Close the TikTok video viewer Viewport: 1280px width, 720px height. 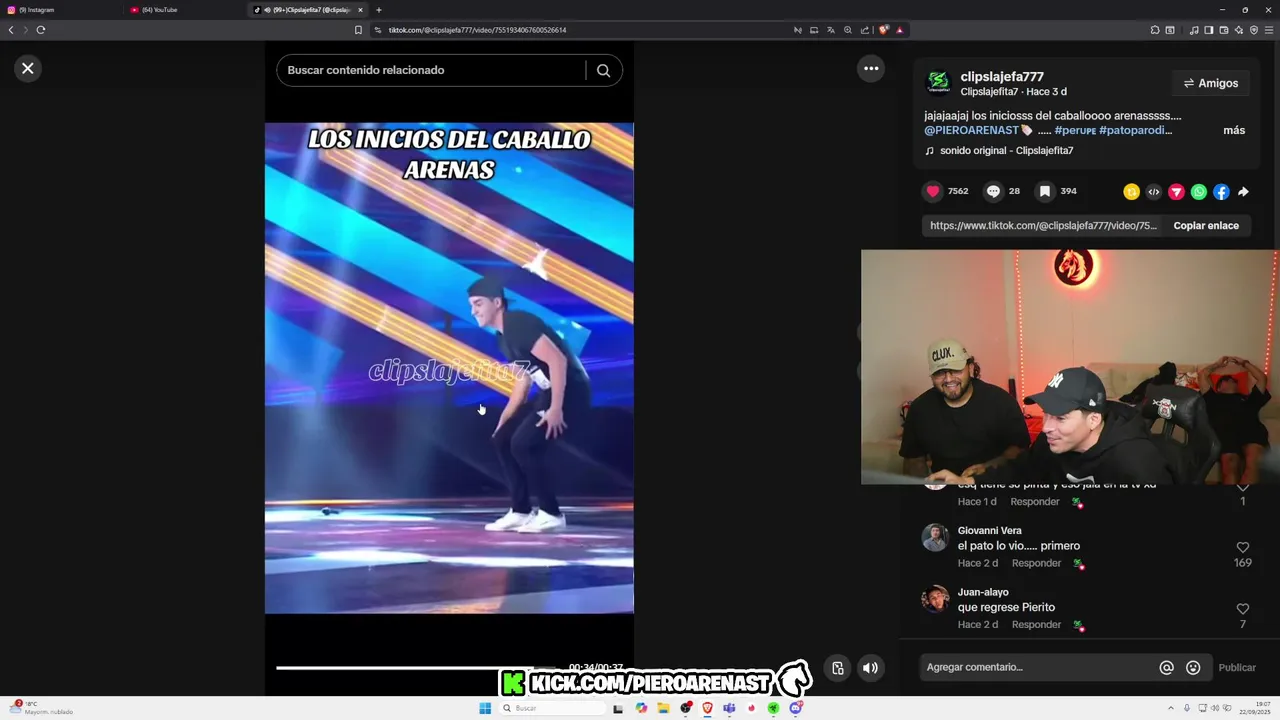(28, 68)
